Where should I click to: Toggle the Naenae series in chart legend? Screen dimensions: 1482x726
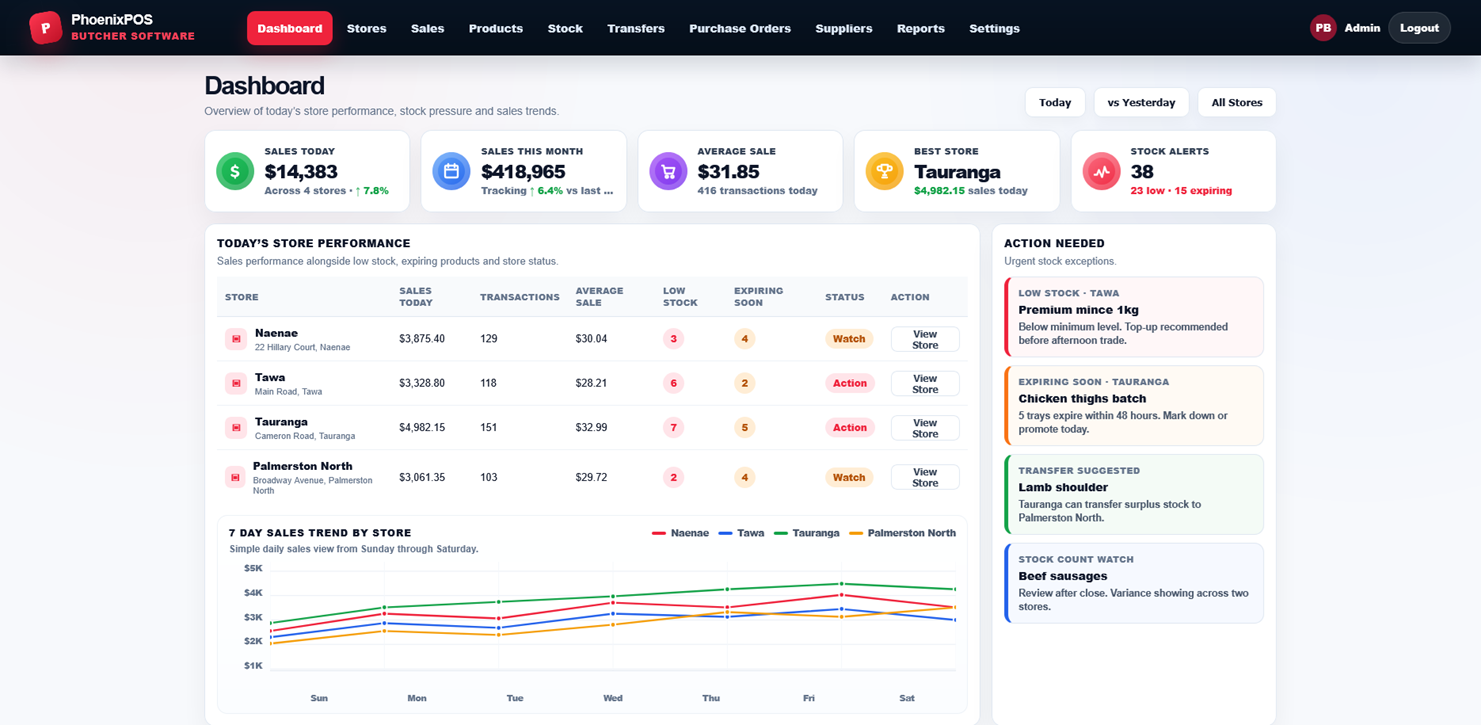[x=680, y=533]
